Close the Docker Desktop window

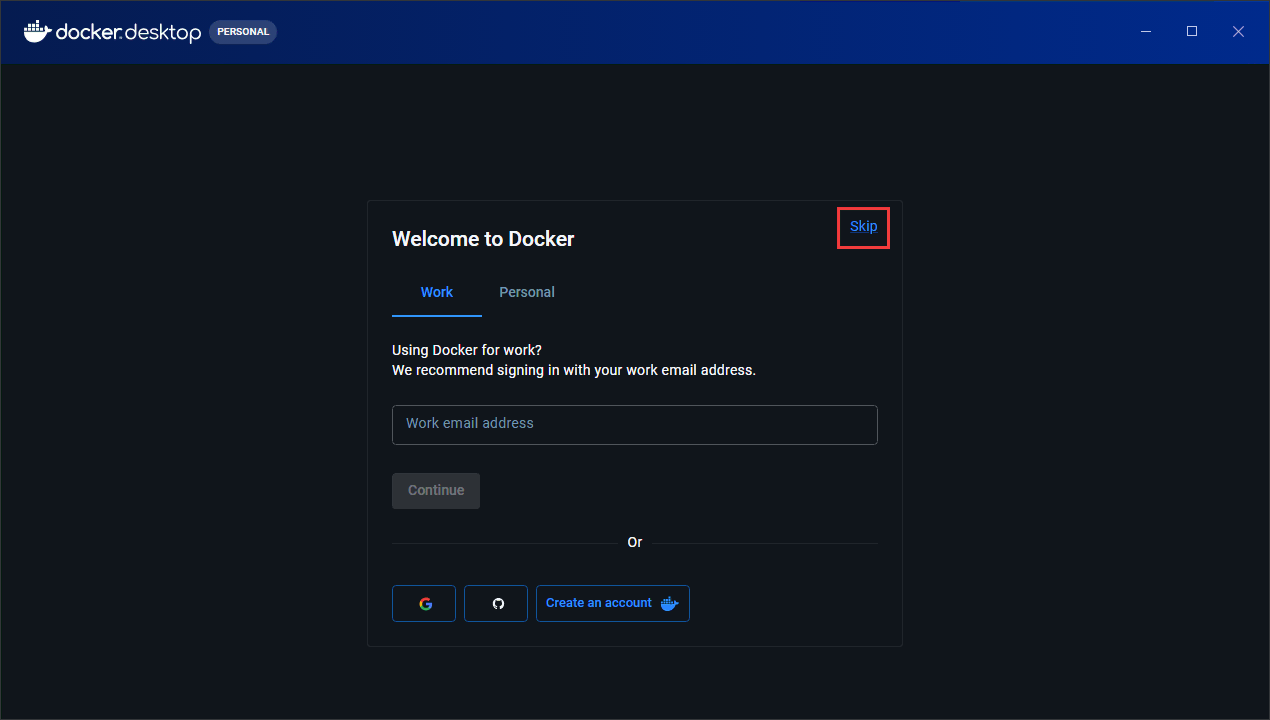click(1238, 32)
